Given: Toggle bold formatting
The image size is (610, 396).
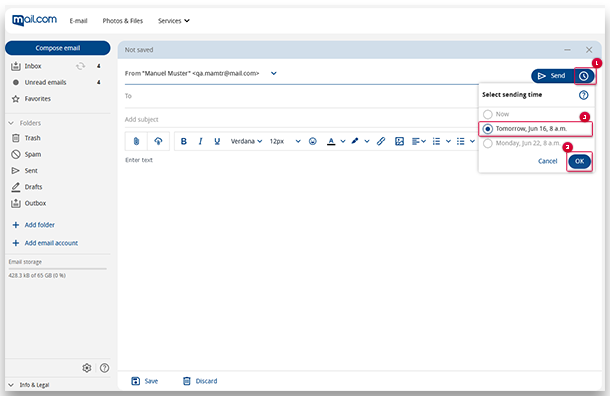Looking at the screenshot, I should (184, 141).
